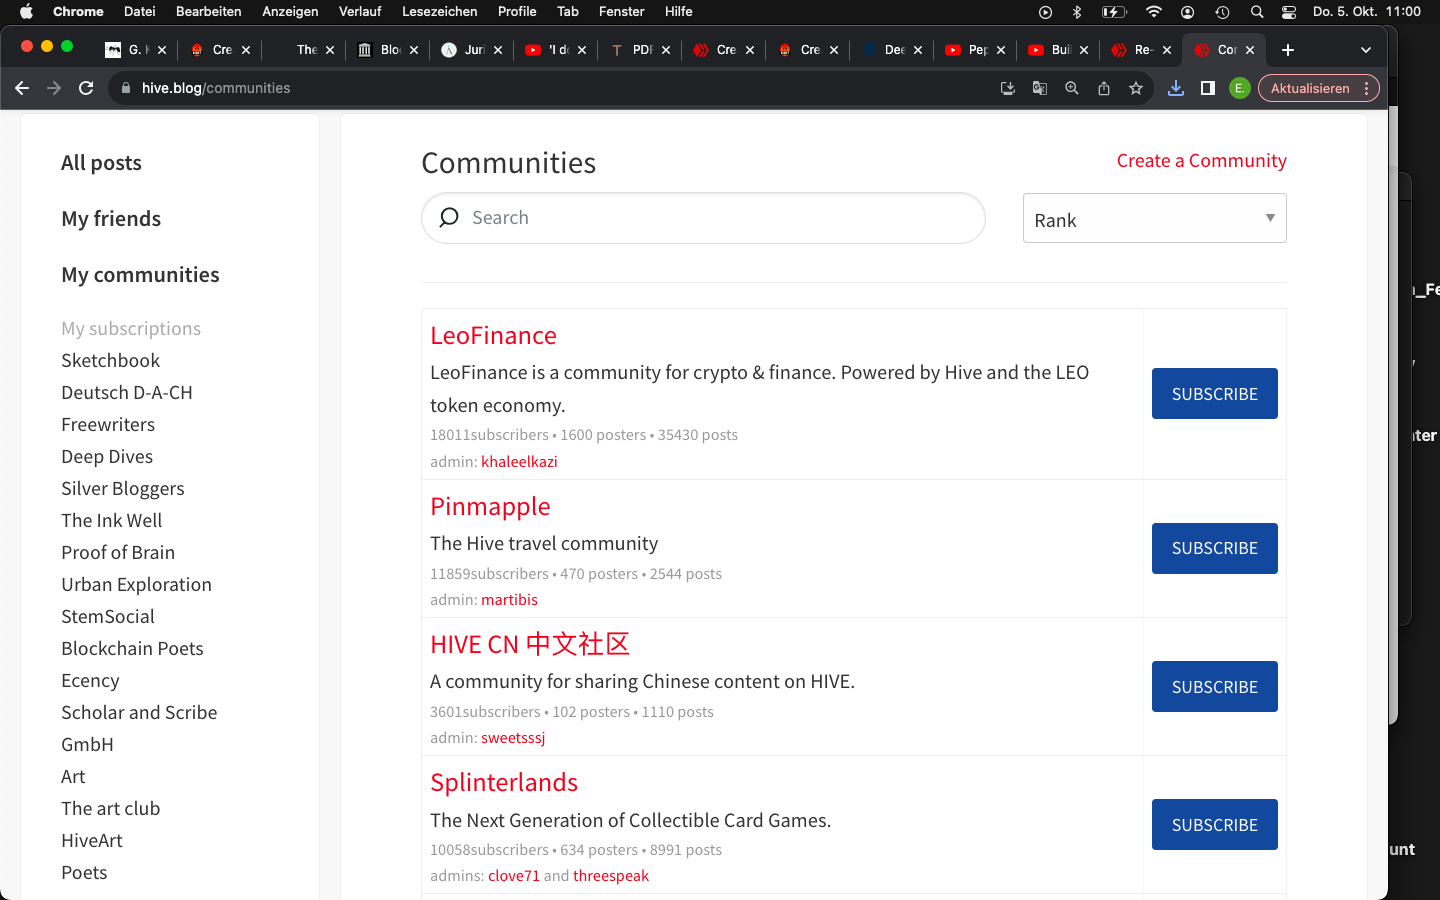Open the Fenster menu
Viewport: 1440px width, 900px height.
click(621, 11)
